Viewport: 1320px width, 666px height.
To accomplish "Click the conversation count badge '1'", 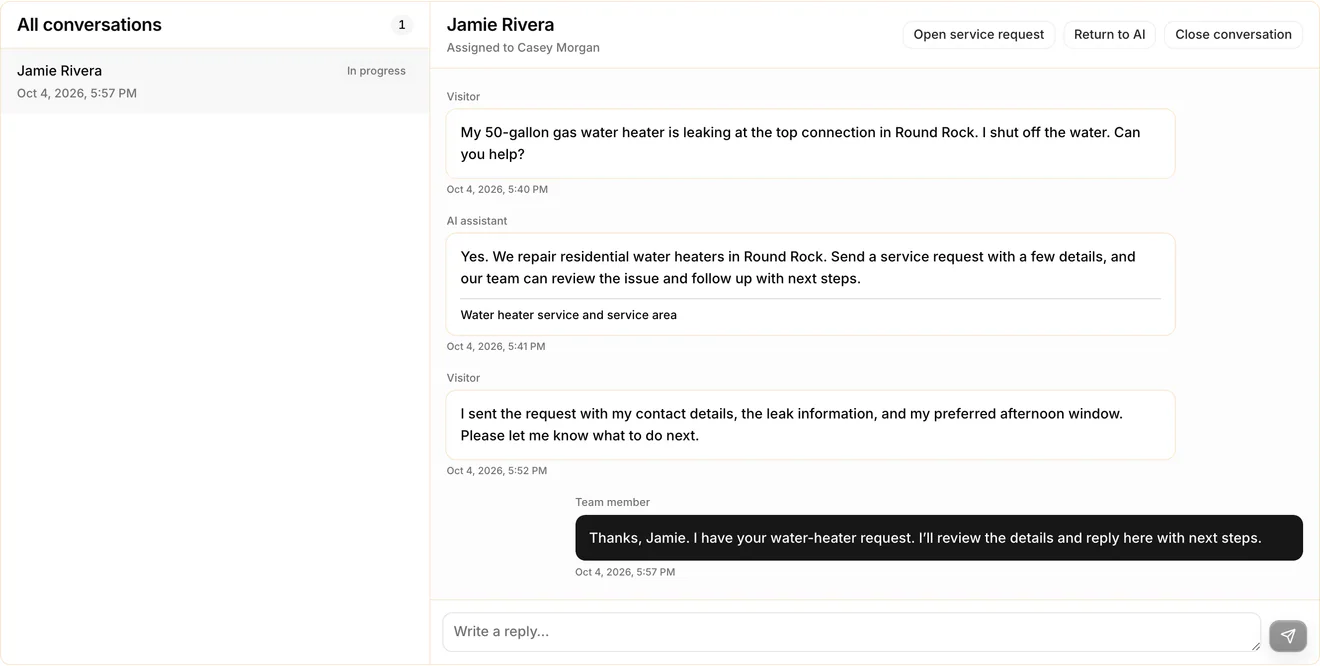I will pyautogui.click(x=402, y=25).
